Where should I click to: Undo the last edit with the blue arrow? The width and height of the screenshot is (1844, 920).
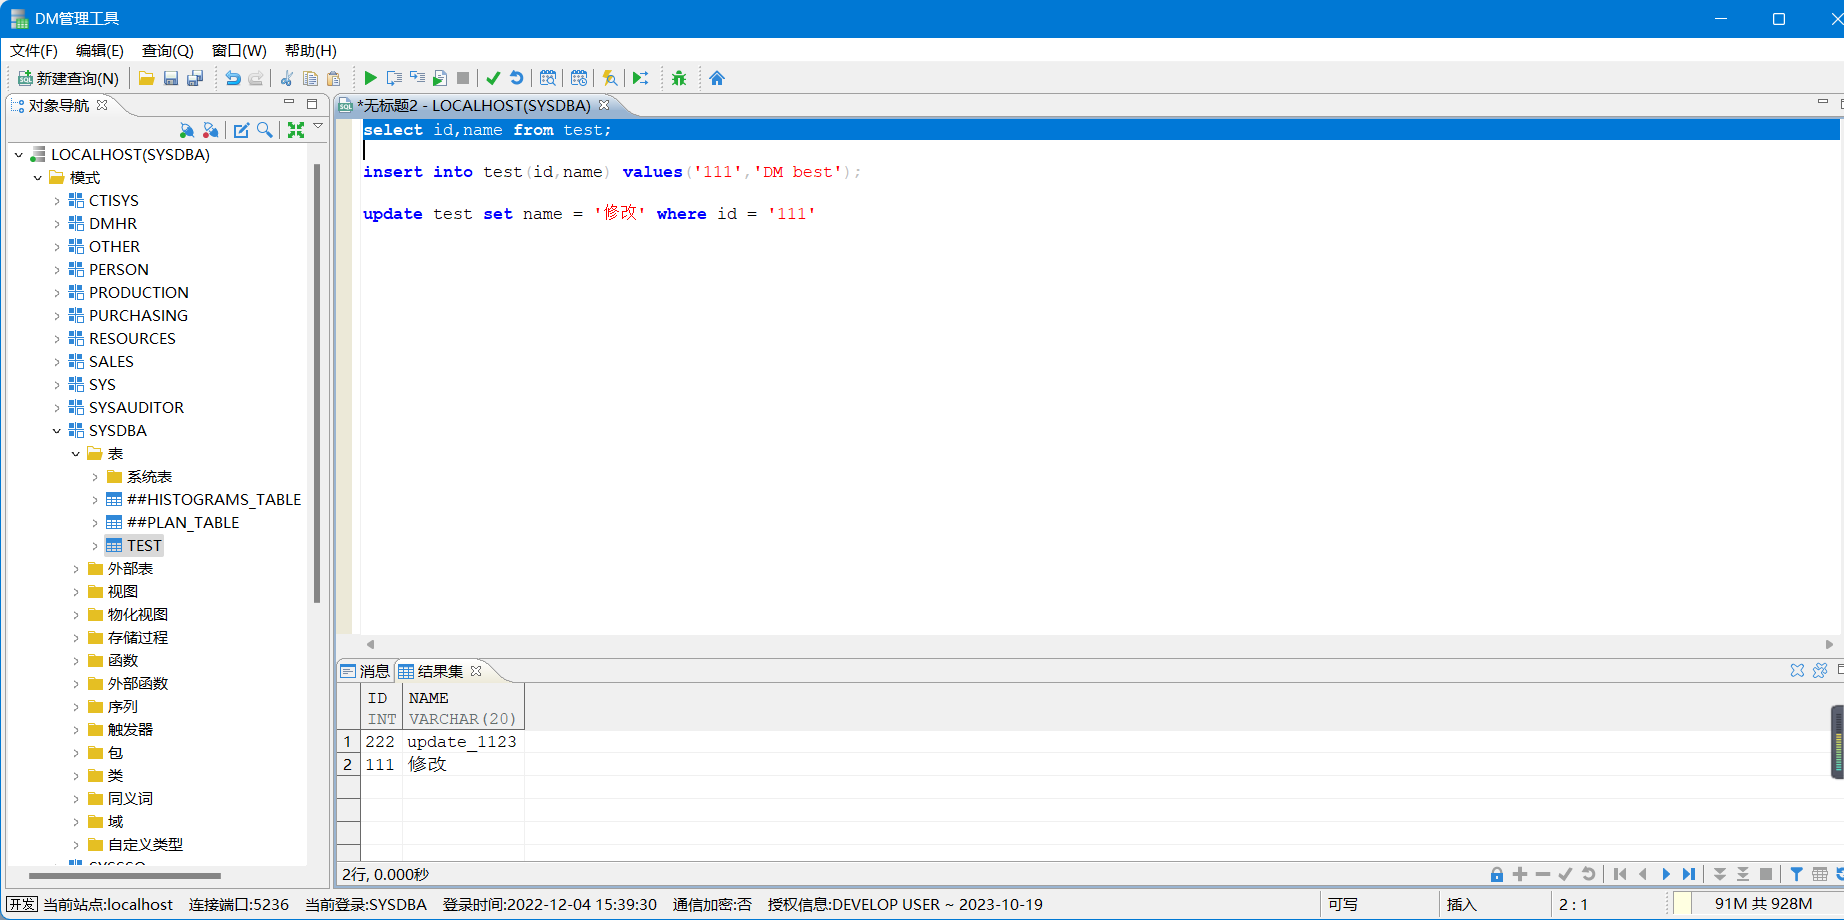[232, 78]
